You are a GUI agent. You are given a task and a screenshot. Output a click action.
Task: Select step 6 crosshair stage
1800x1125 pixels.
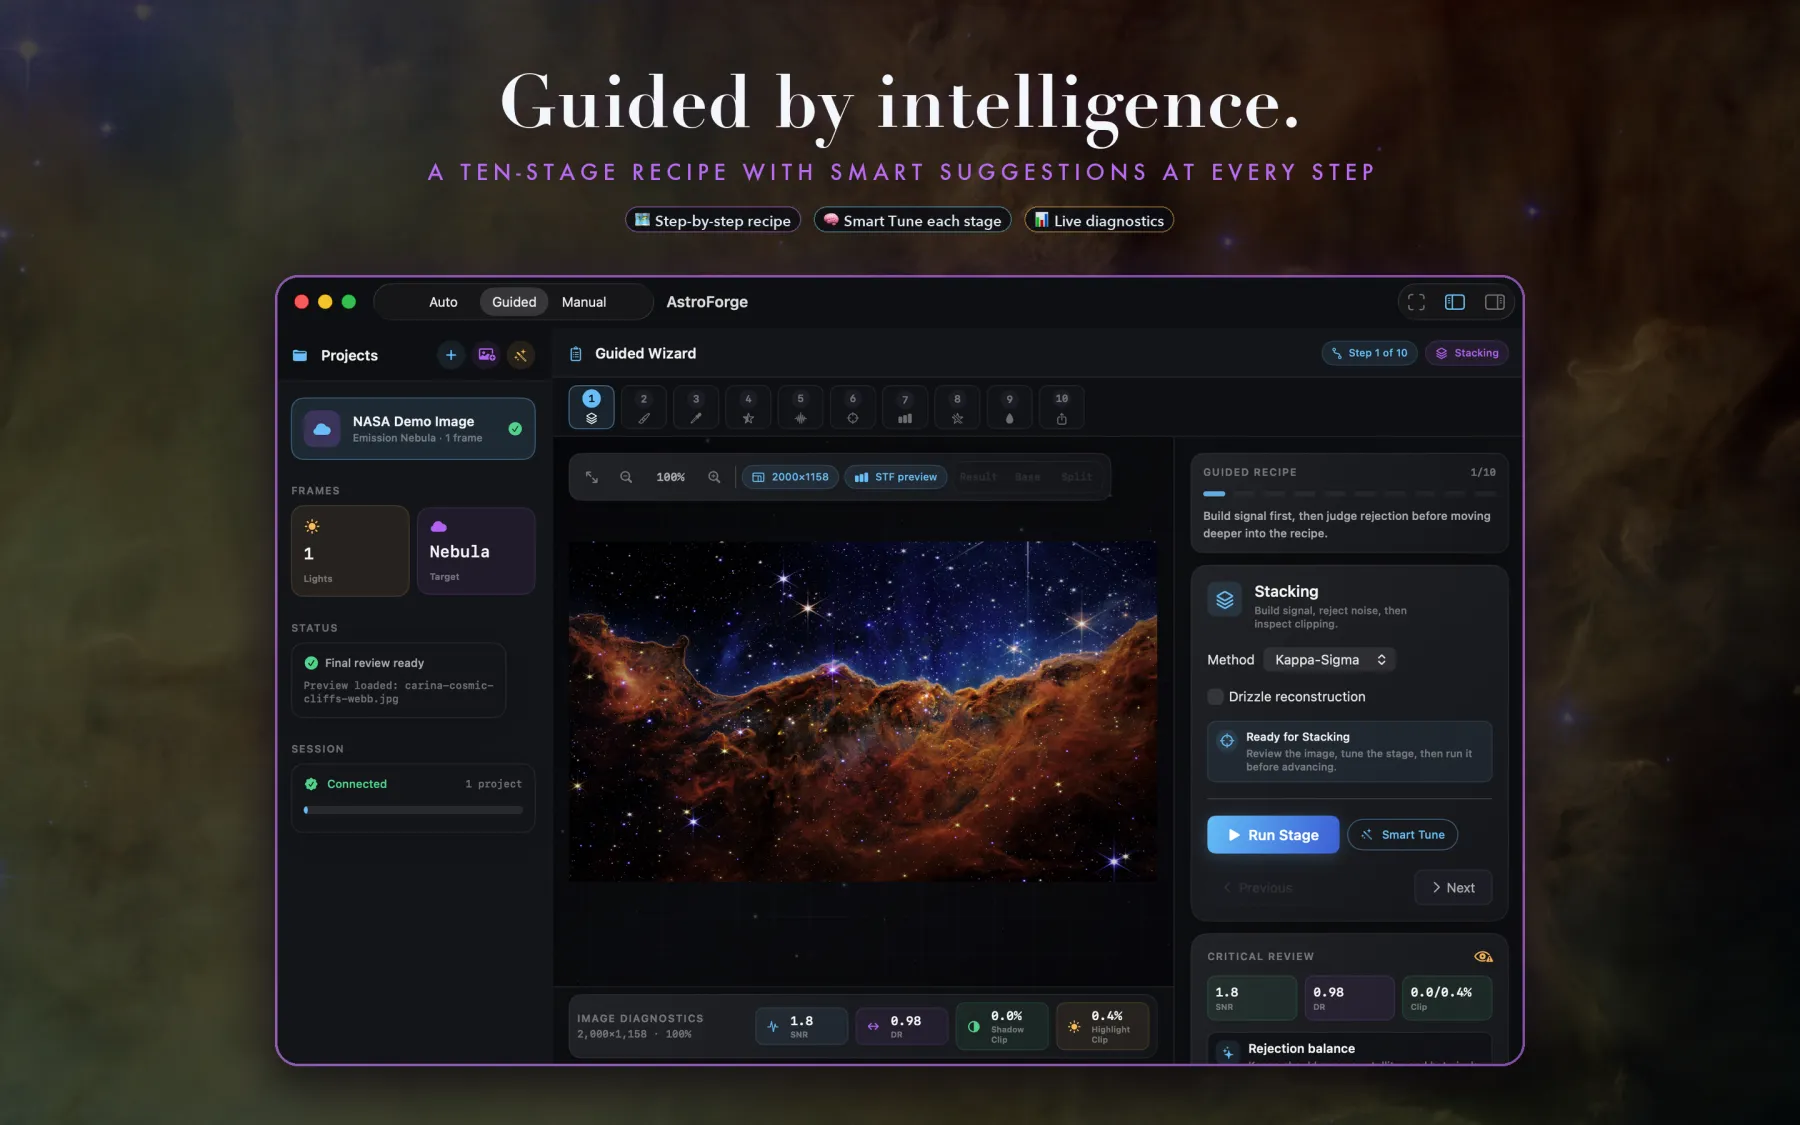click(853, 408)
